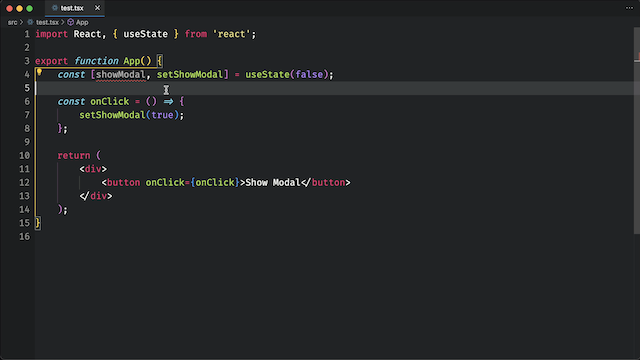Viewport: 640px width, 360px height.
Task: Click the vertical scrollbar of the editor
Action: click(637, 131)
